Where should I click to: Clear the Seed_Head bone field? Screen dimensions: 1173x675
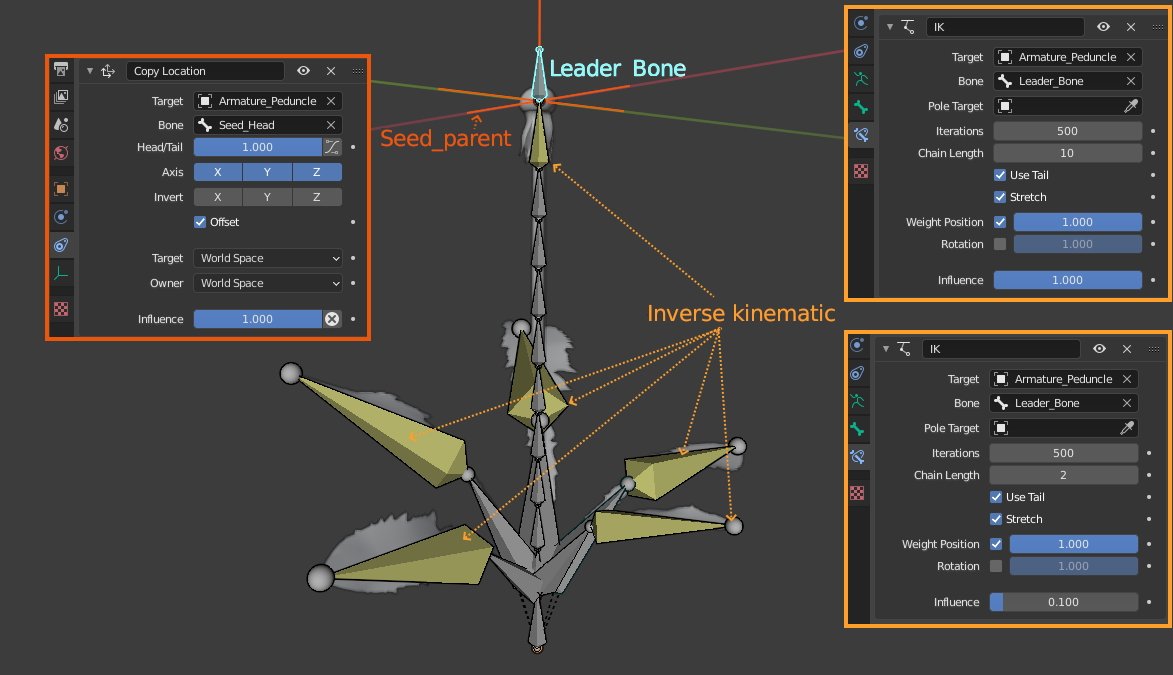coord(331,125)
